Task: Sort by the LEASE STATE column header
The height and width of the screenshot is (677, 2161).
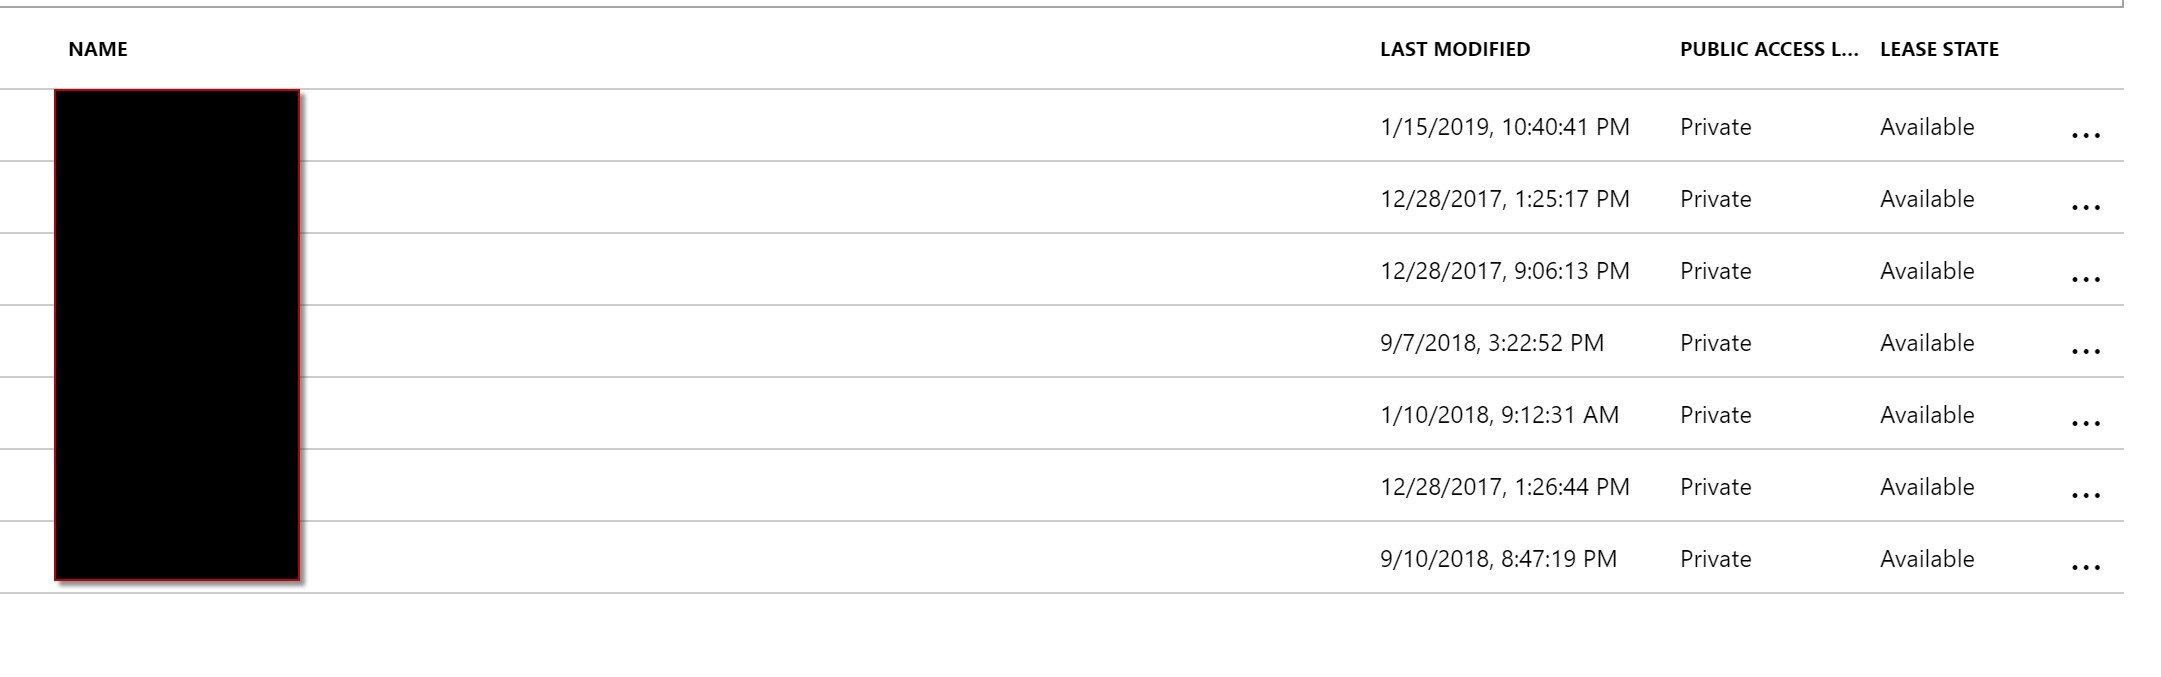Action: click(1938, 49)
